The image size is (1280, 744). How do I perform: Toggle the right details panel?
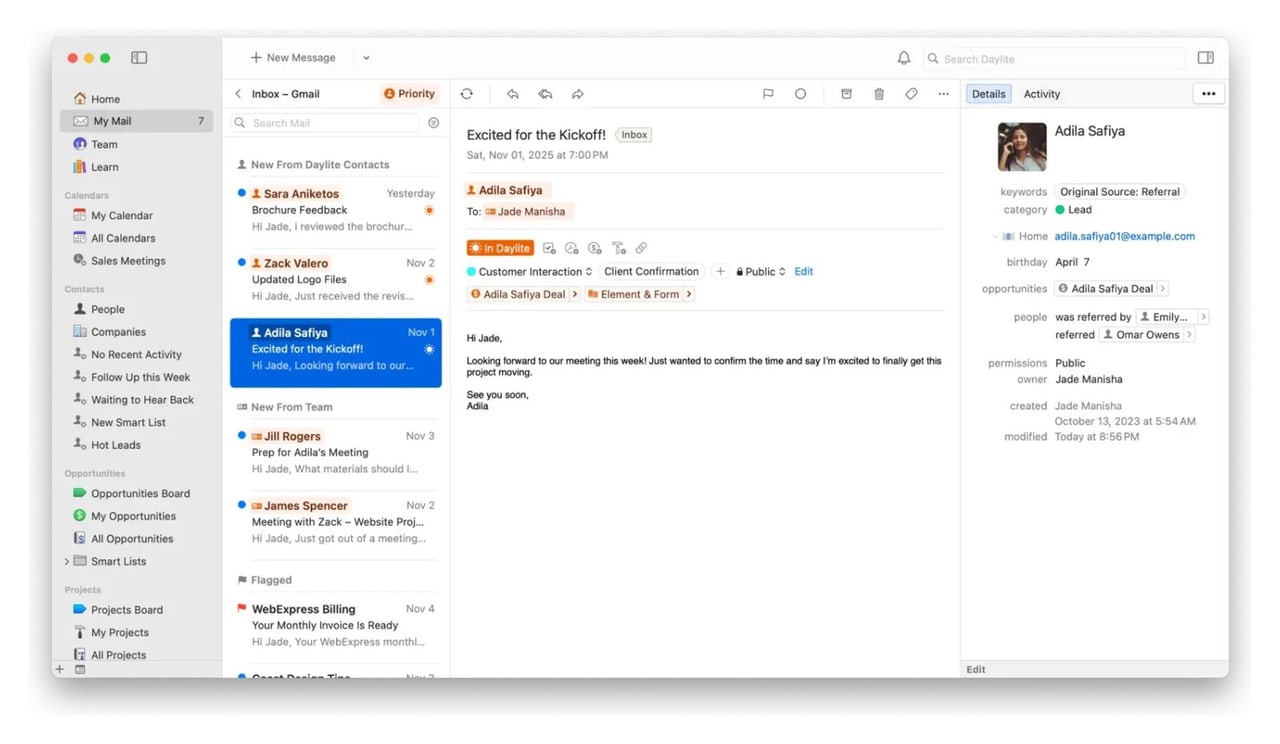click(1206, 58)
